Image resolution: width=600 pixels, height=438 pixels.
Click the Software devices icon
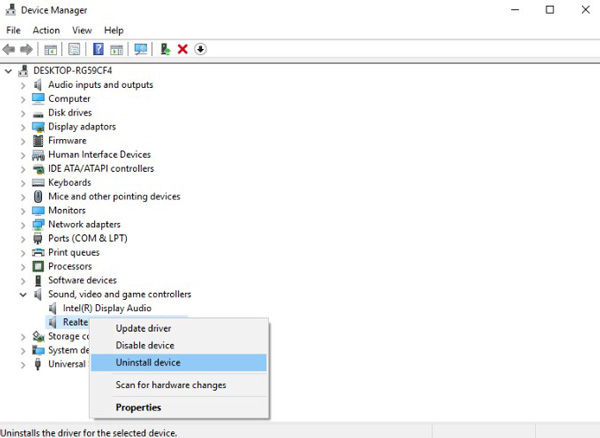(38, 280)
